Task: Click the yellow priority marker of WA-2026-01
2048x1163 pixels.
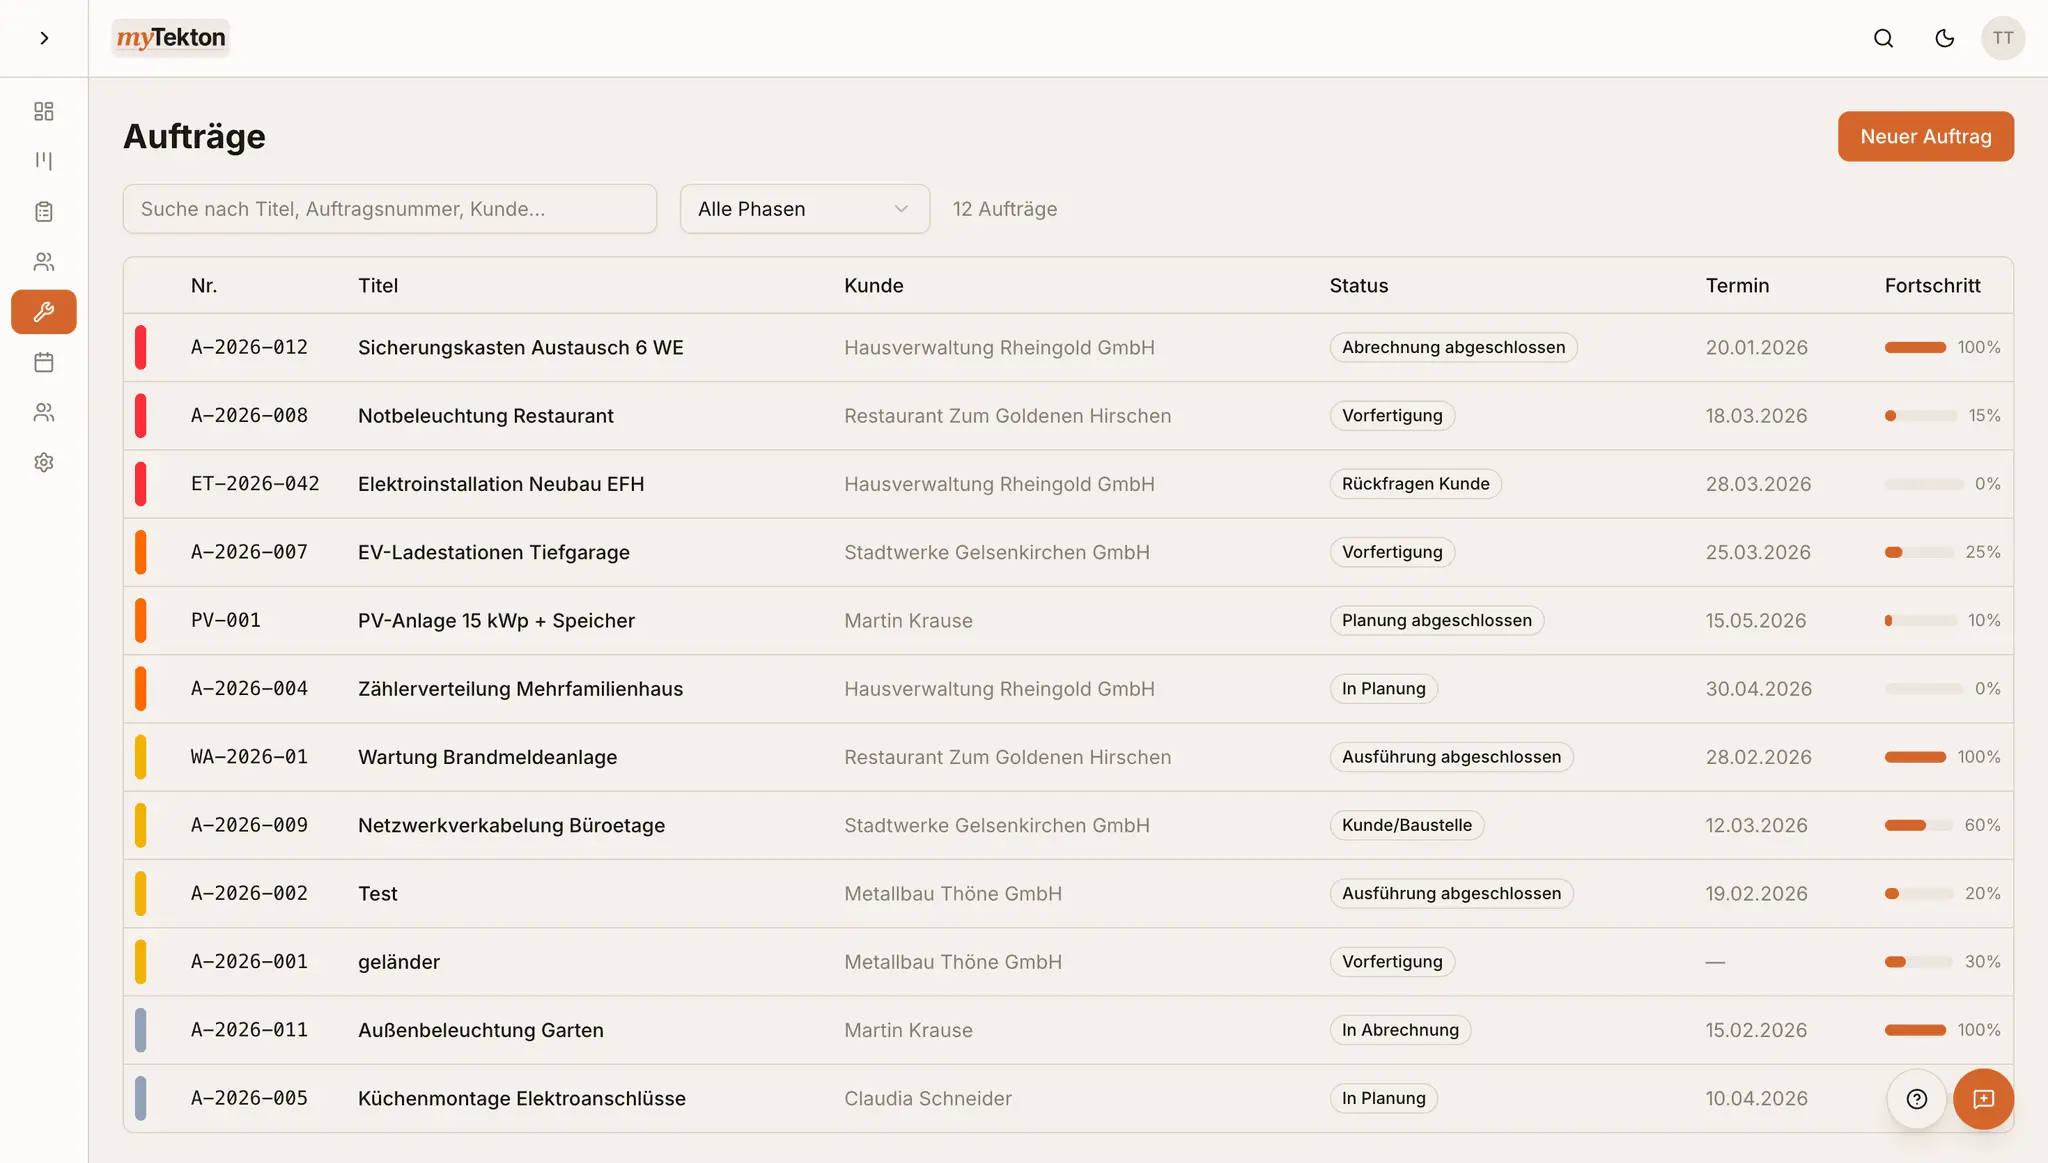Action: point(141,757)
